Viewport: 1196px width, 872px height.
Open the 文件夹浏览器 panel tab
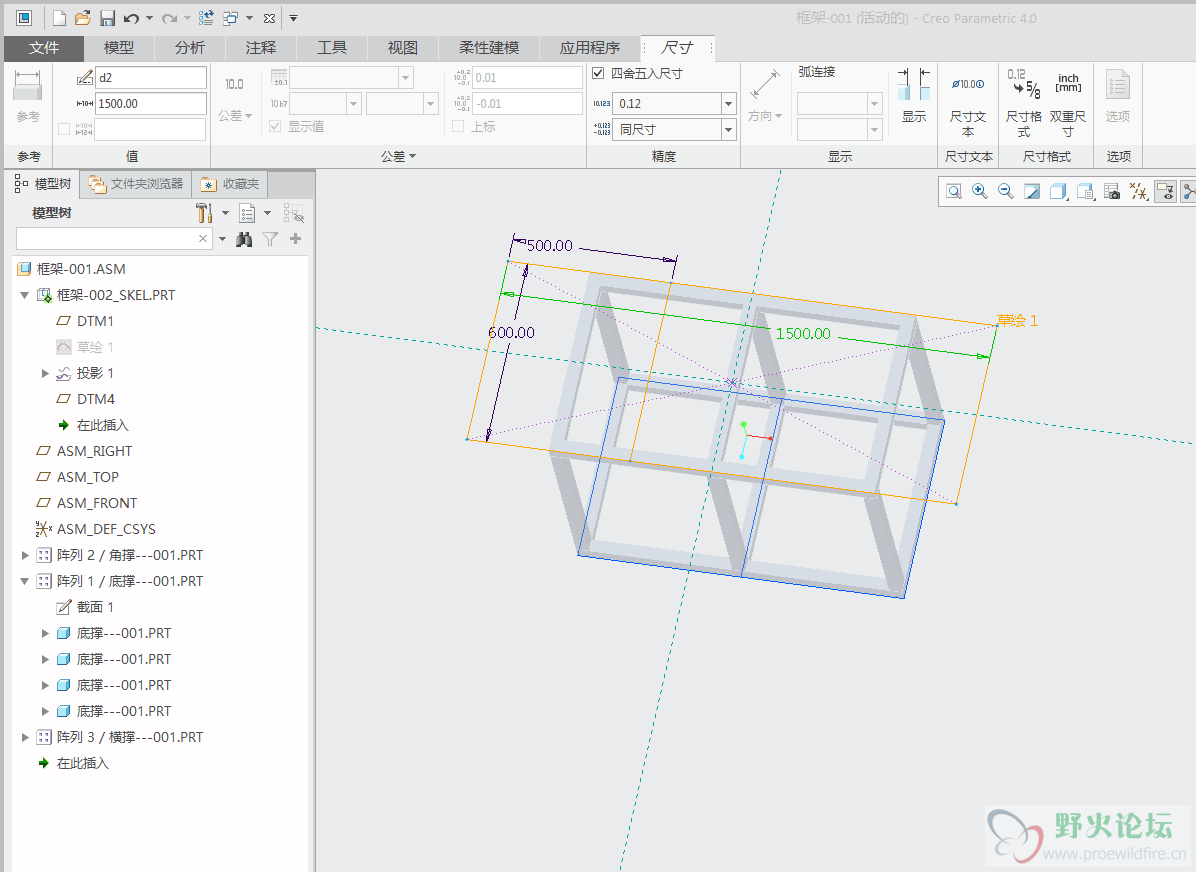click(136, 184)
